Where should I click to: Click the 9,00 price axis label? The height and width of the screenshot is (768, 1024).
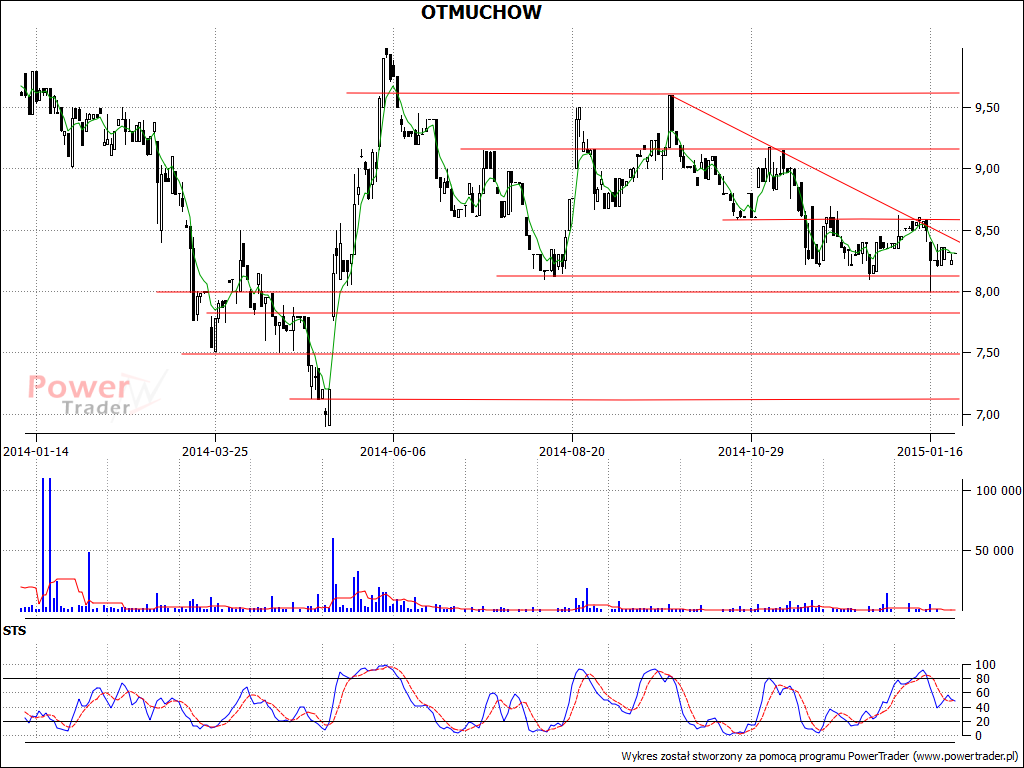[x=987, y=169]
